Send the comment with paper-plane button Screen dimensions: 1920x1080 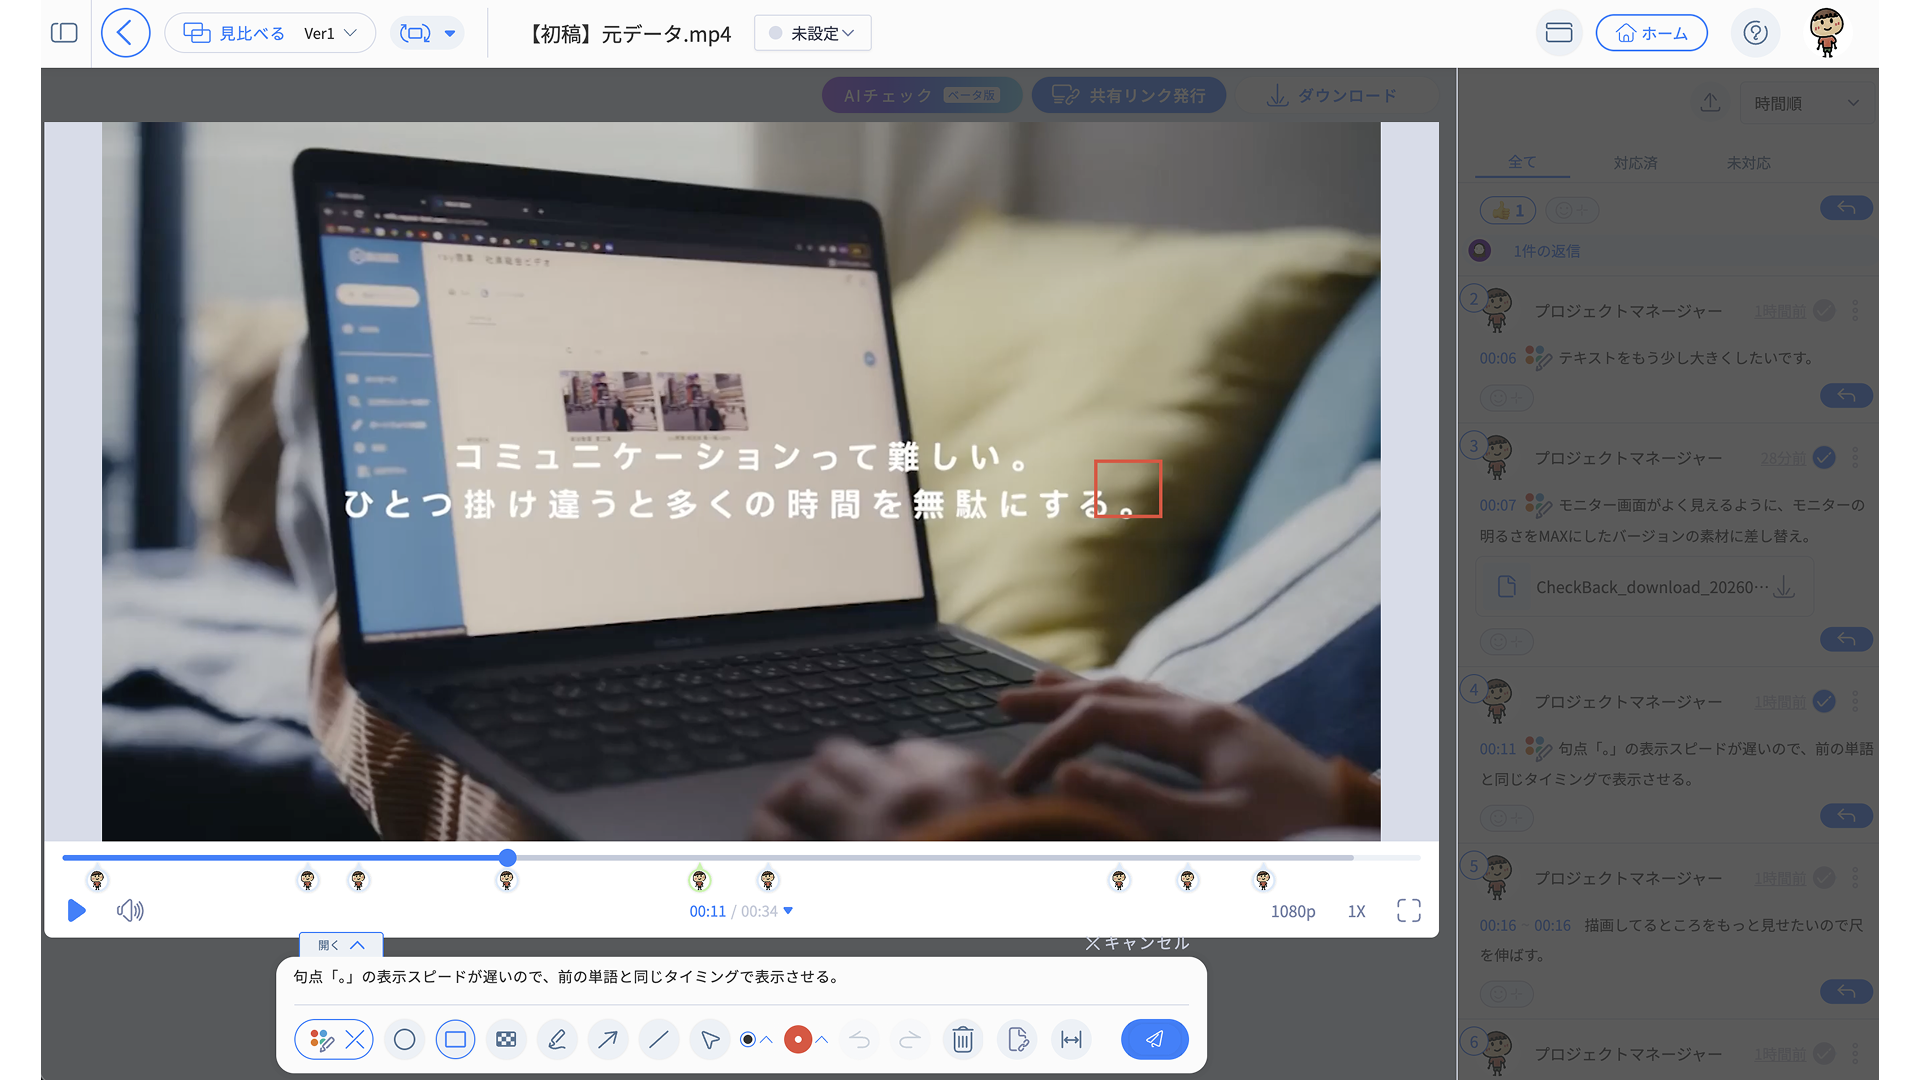click(1154, 1040)
